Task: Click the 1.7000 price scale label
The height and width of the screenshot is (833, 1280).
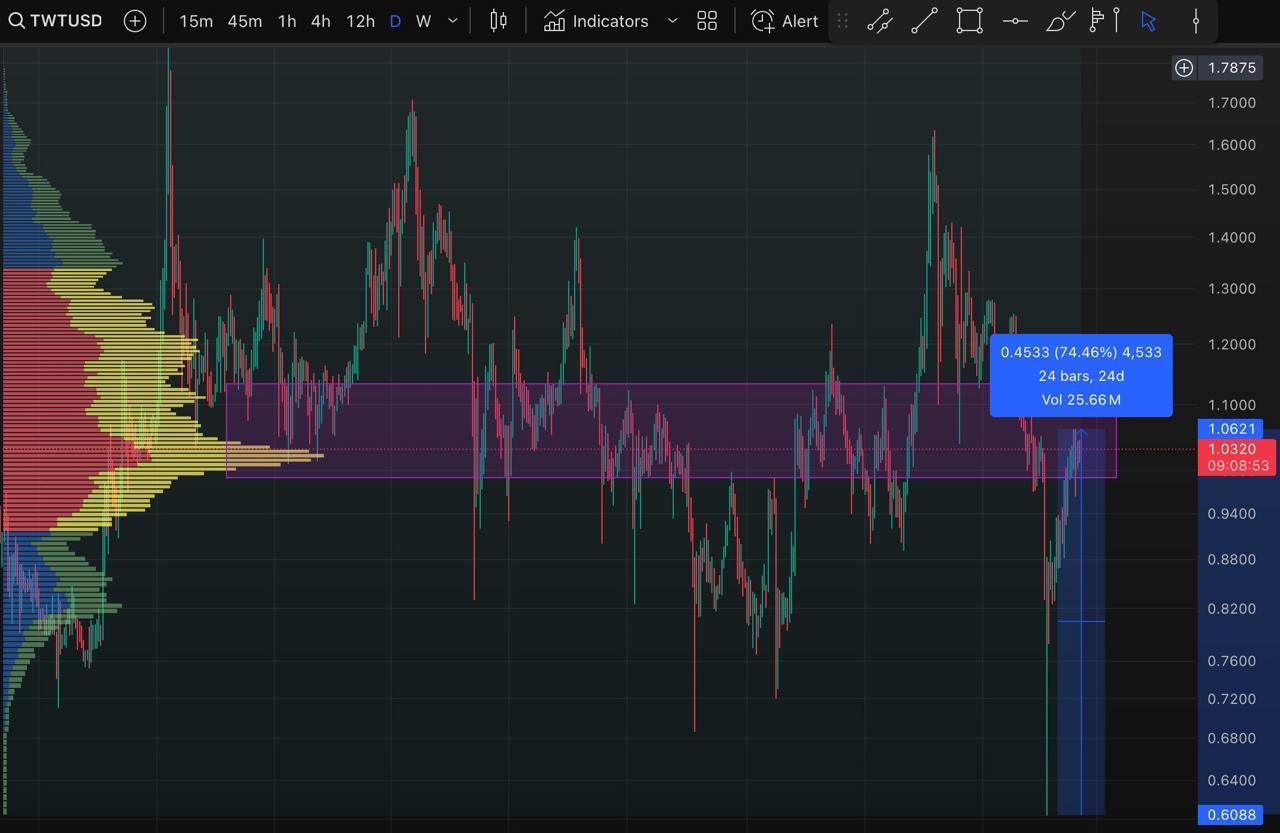Action: [1232, 102]
